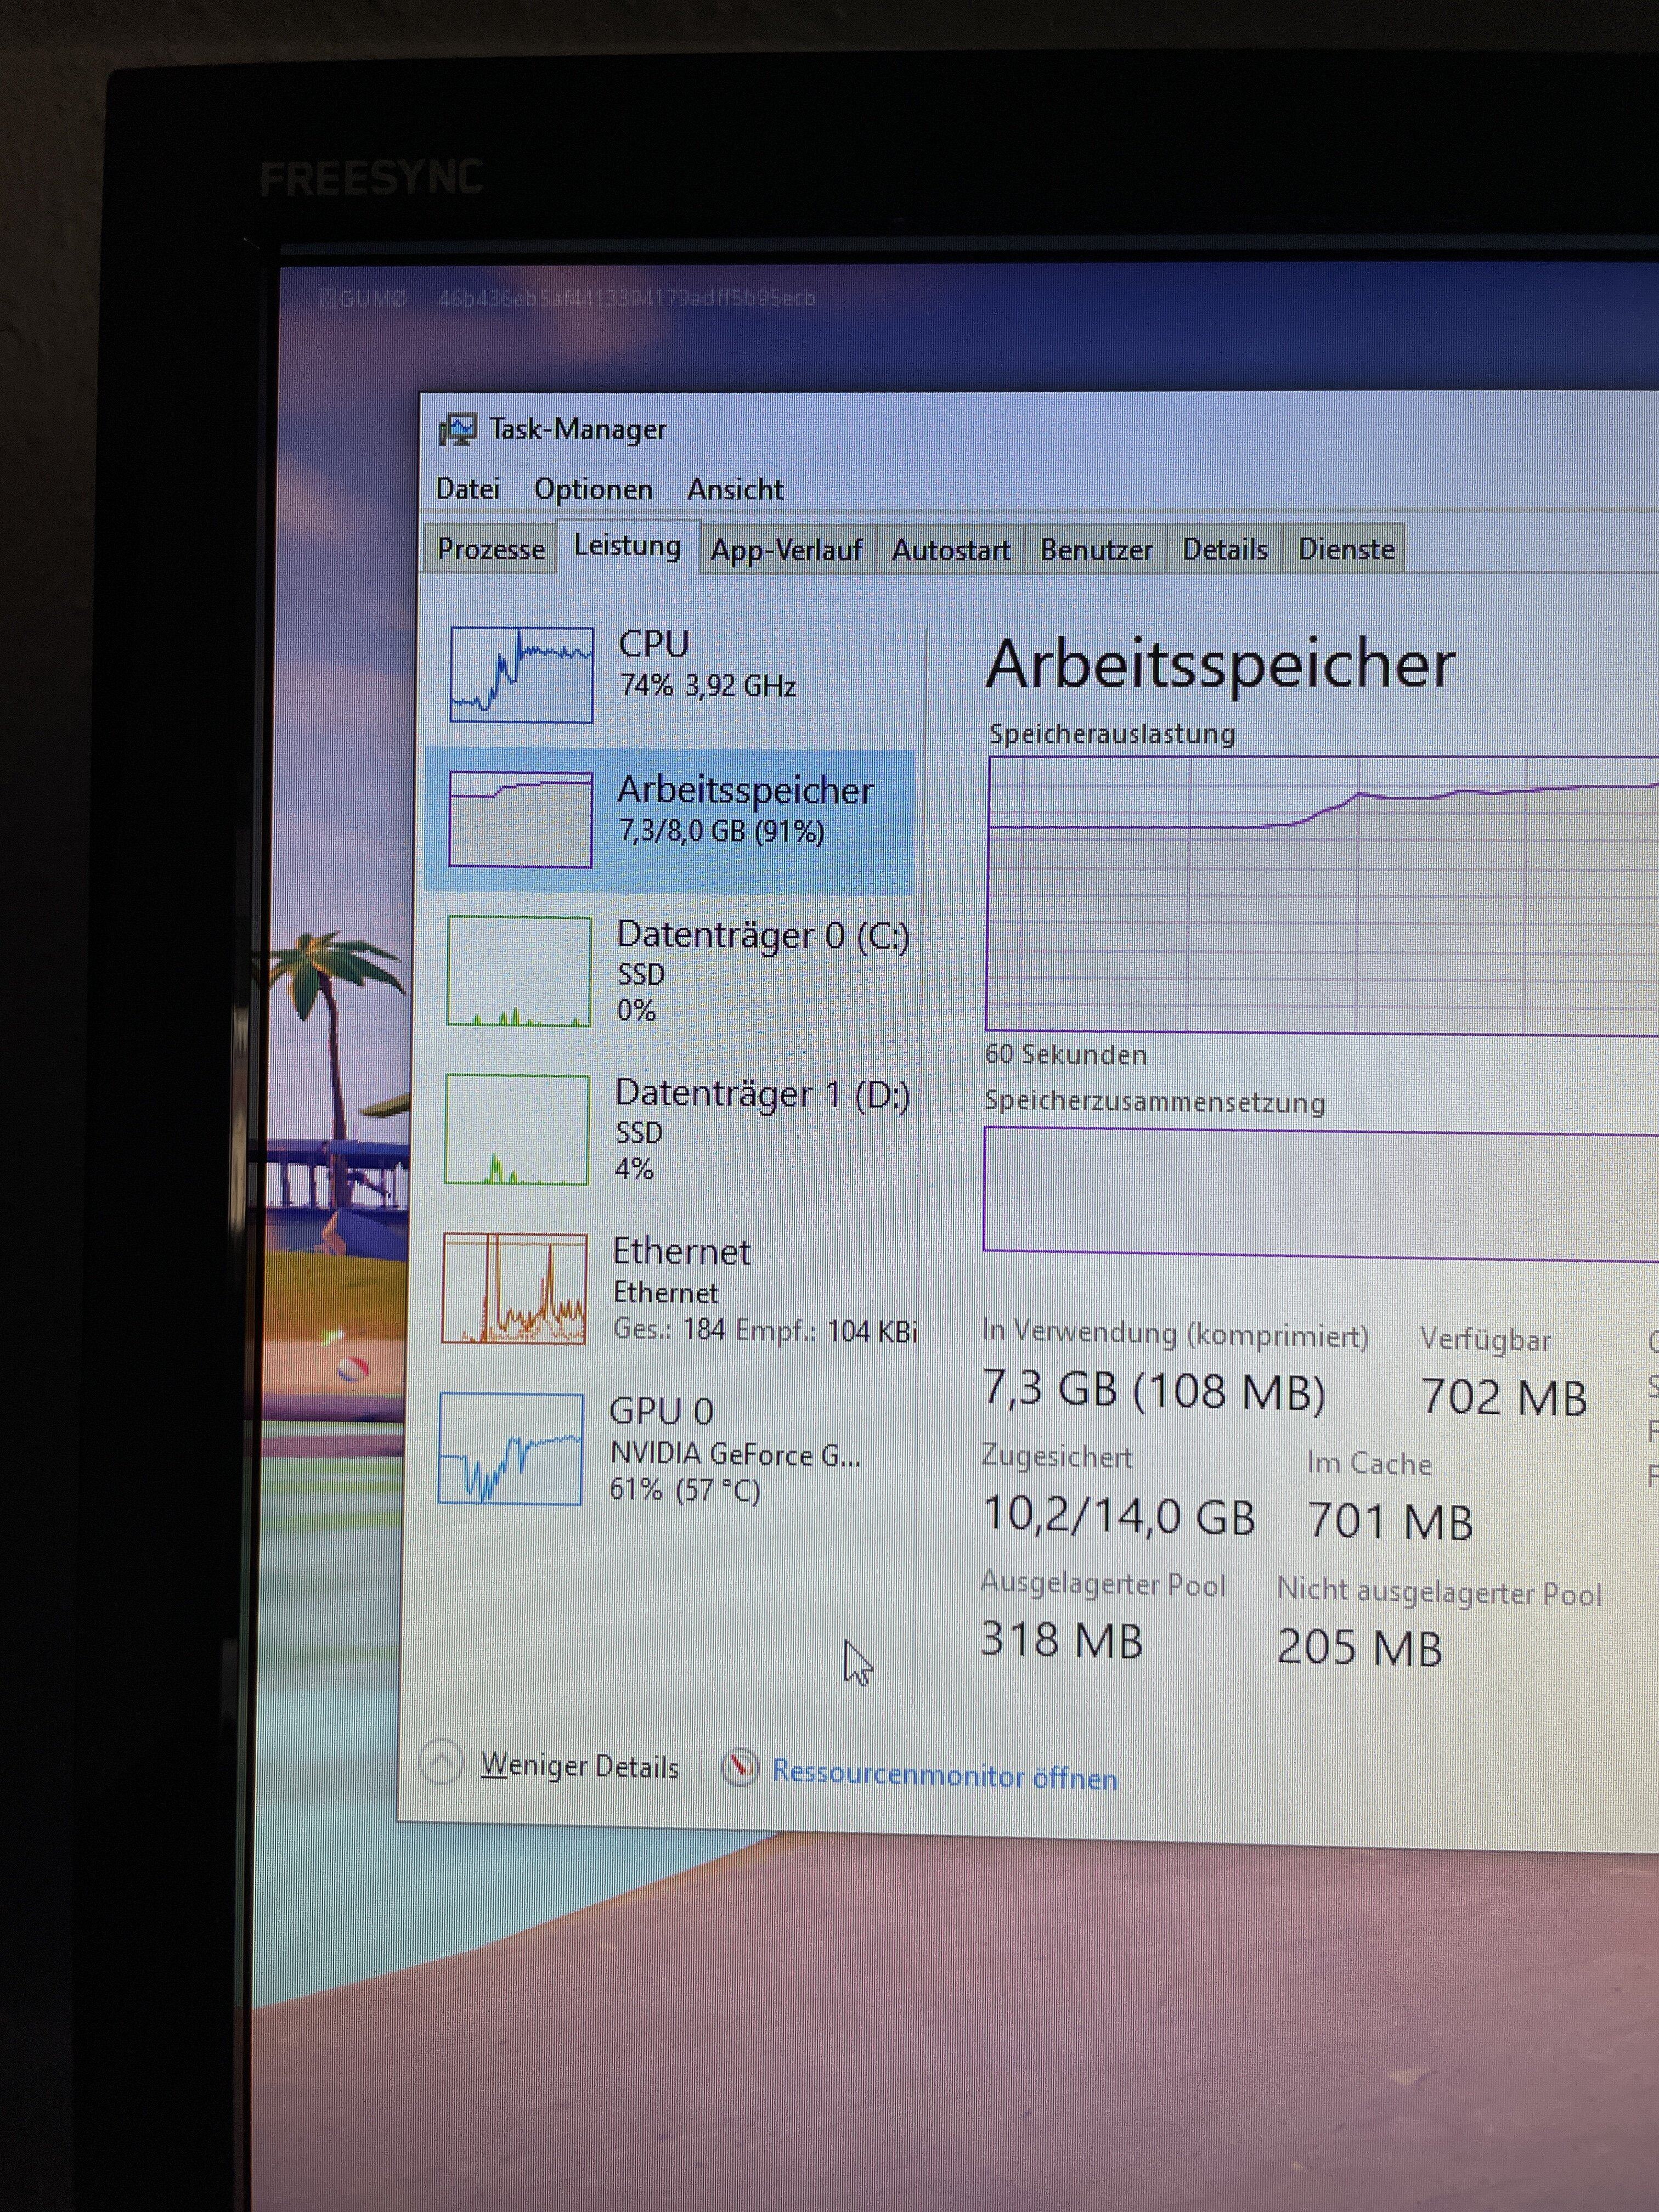Select the Arbeitsspeicher mini graph
Screen dimensions: 1659x2212
pos(520,820)
